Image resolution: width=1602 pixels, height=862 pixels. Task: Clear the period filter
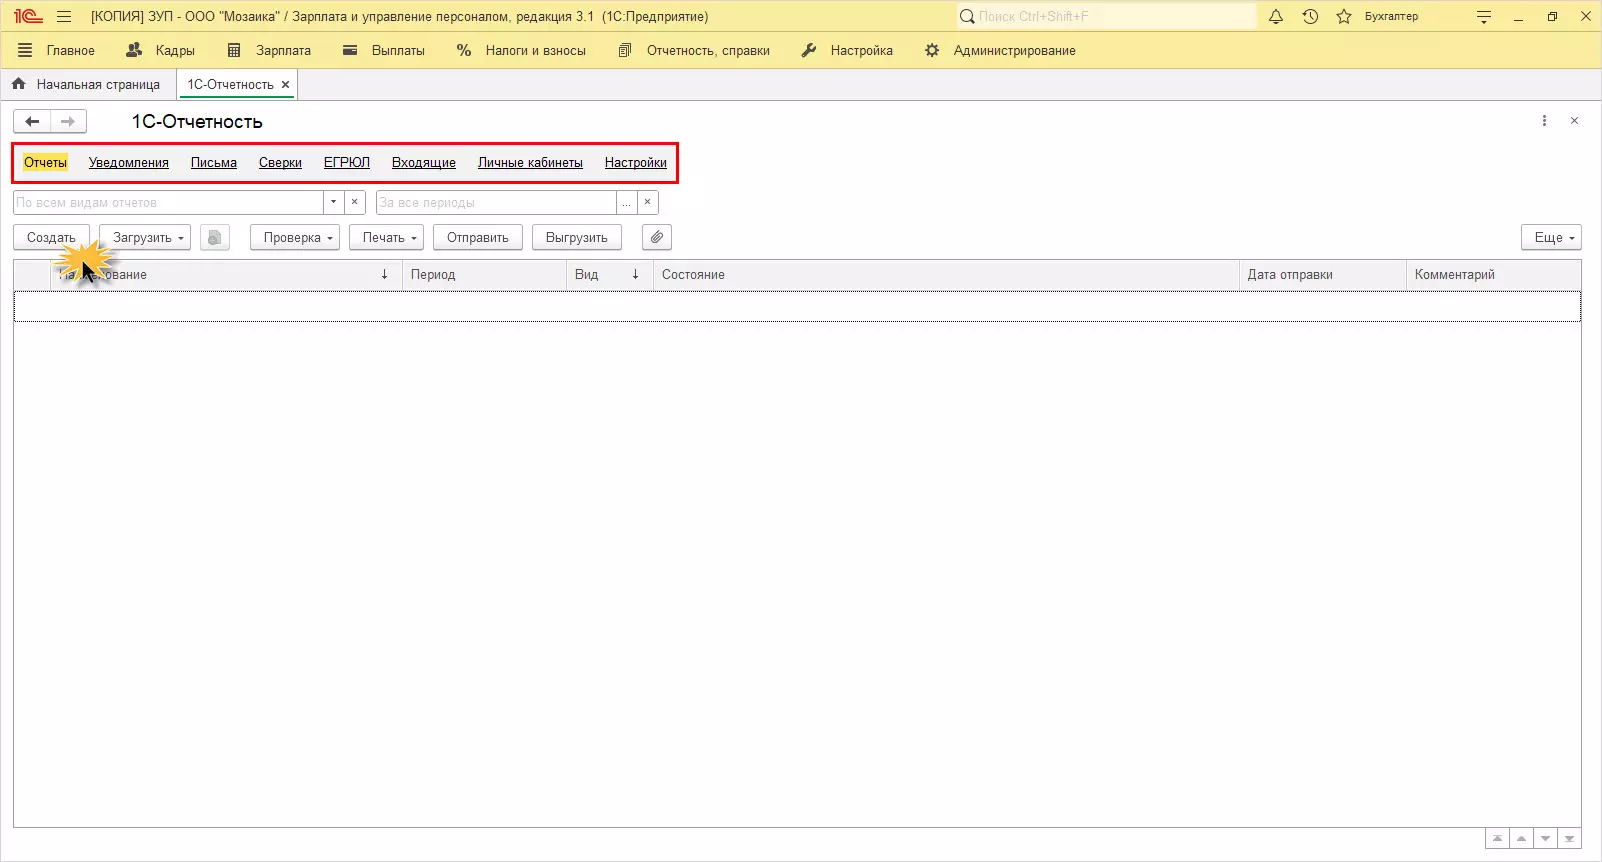pyautogui.click(x=648, y=203)
